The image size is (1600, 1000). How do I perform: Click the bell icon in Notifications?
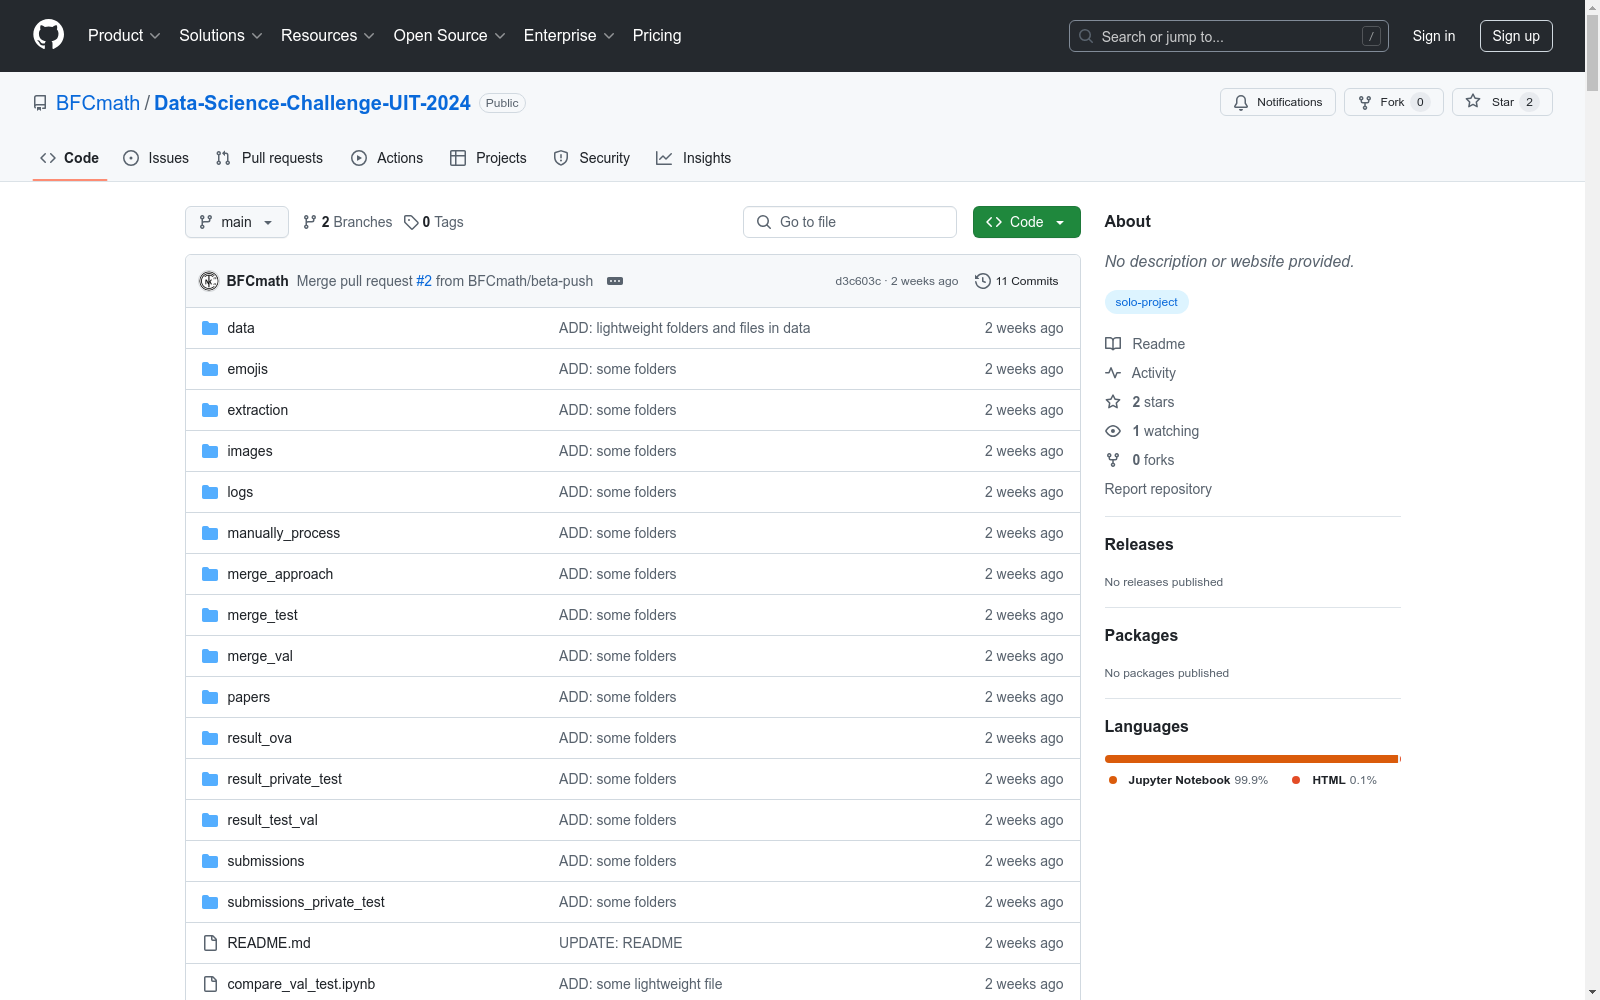click(x=1241, y=102)
